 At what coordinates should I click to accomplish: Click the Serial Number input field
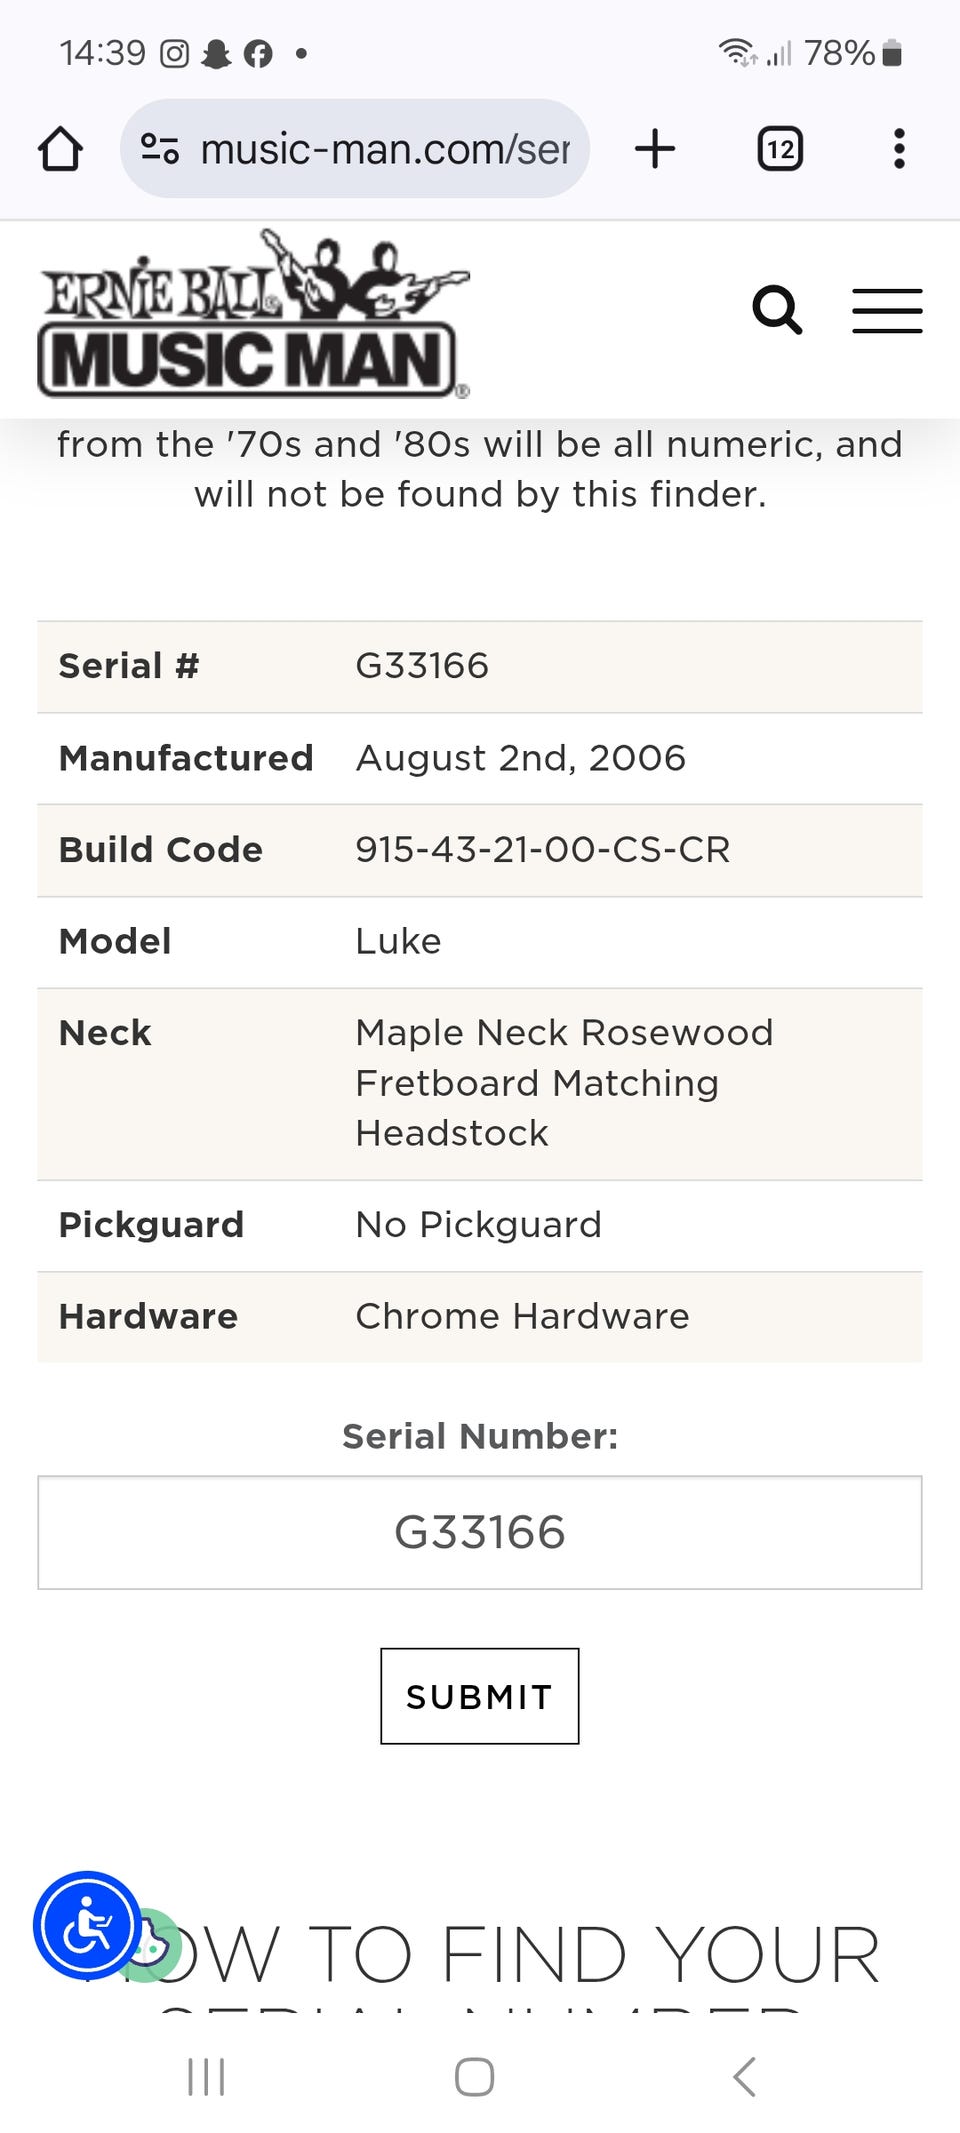480,1532
